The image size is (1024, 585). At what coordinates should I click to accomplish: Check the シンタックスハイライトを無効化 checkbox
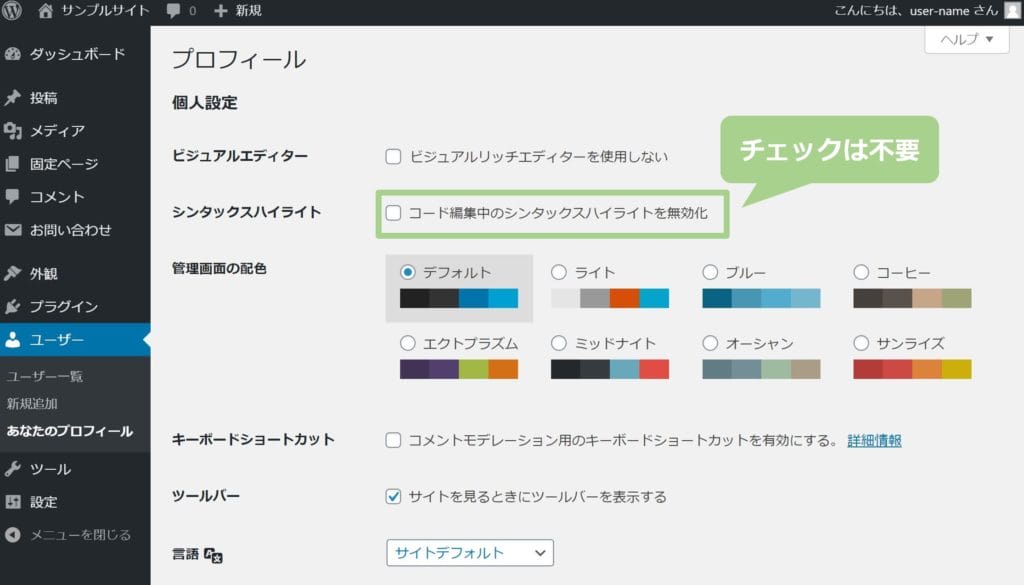coord(394,213)
